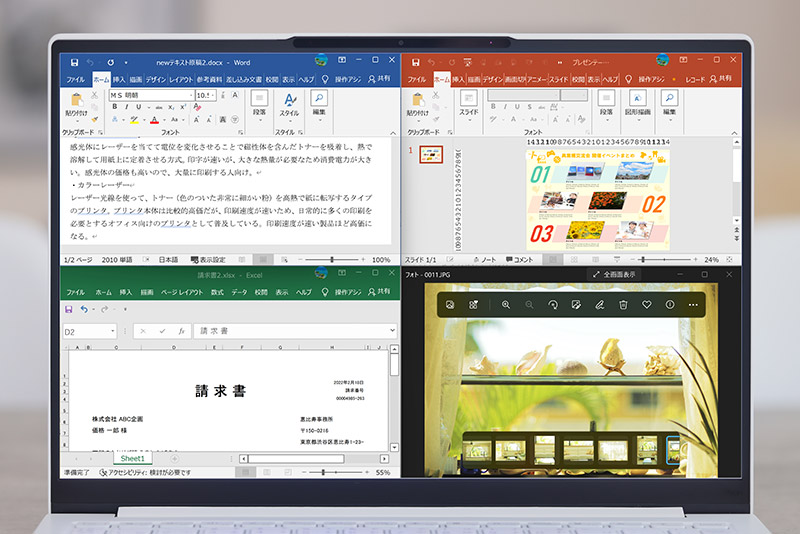Click the zoom in icon in Photos
The image size is (800, 534).
pos(506,304)
